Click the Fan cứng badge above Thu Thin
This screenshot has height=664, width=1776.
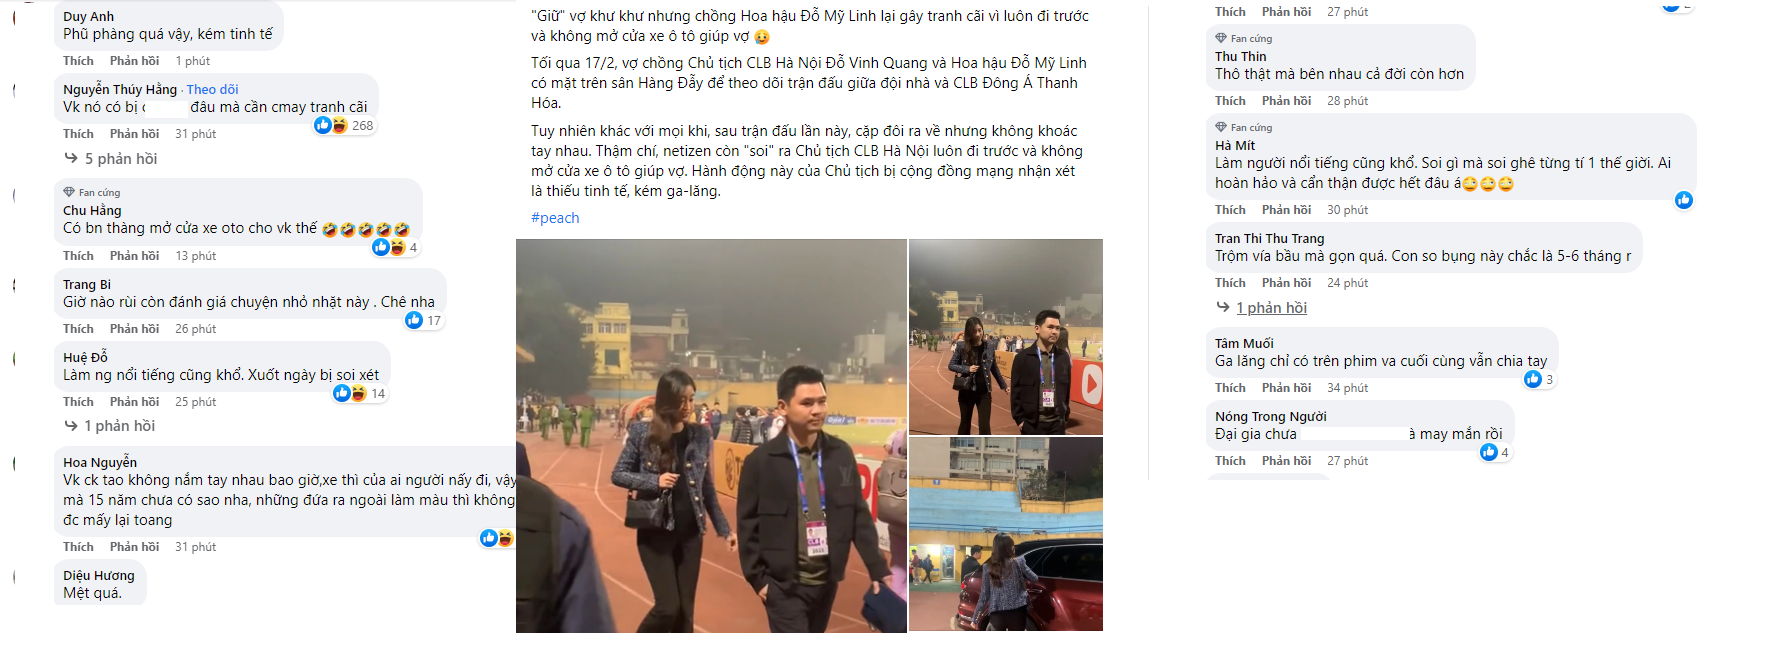[1243, 39]
